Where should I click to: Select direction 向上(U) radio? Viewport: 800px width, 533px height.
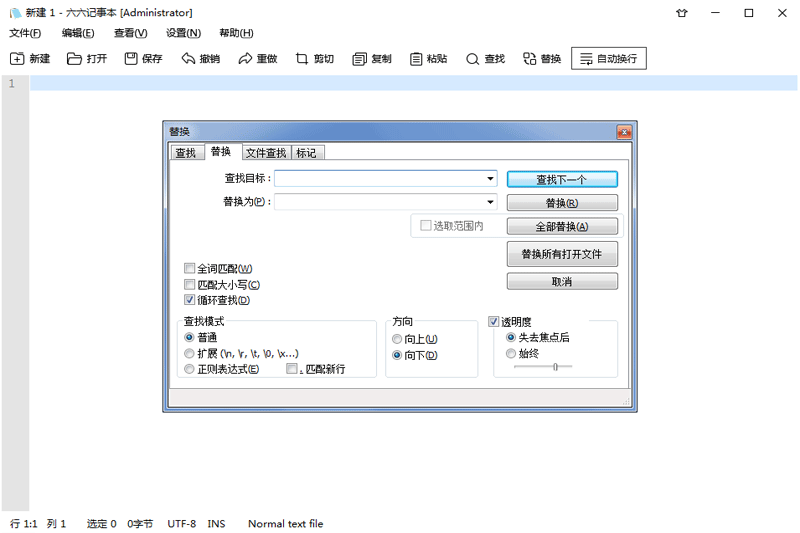(x=397, y=339)
